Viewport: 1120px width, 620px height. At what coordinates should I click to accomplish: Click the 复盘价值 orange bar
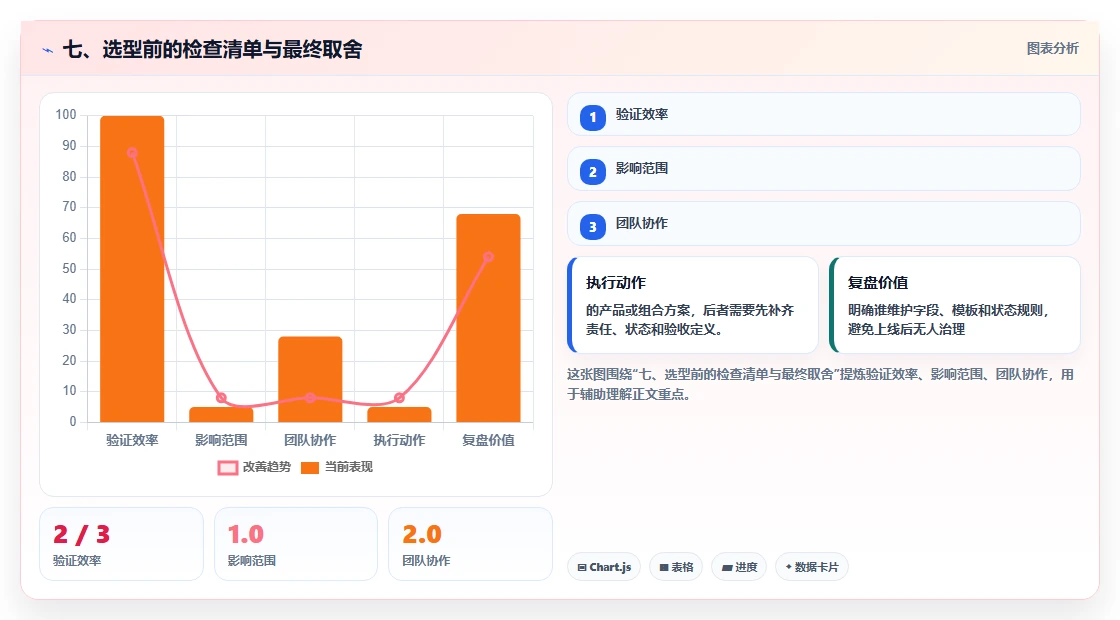click(x=489, y=318)
